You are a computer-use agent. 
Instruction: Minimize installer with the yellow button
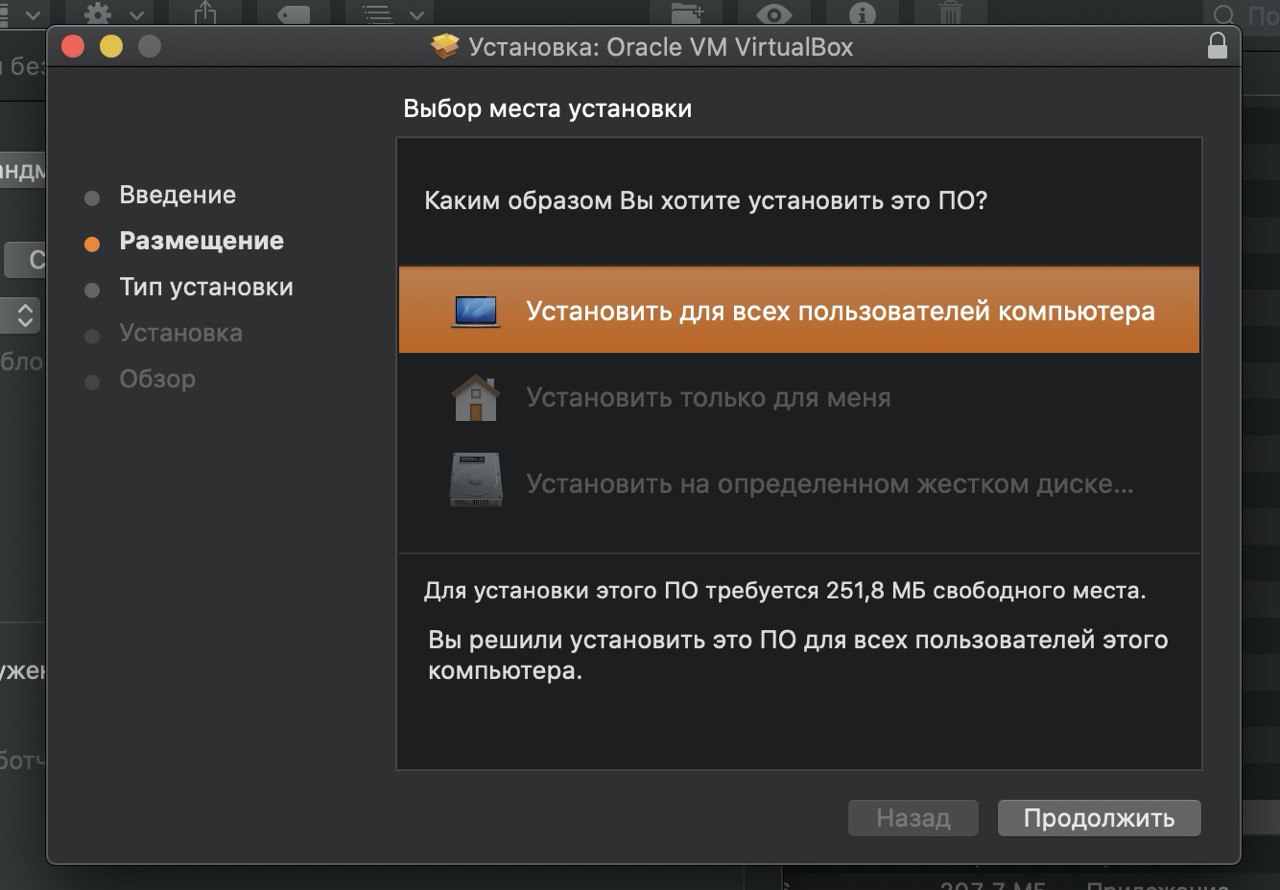(111, 47)
